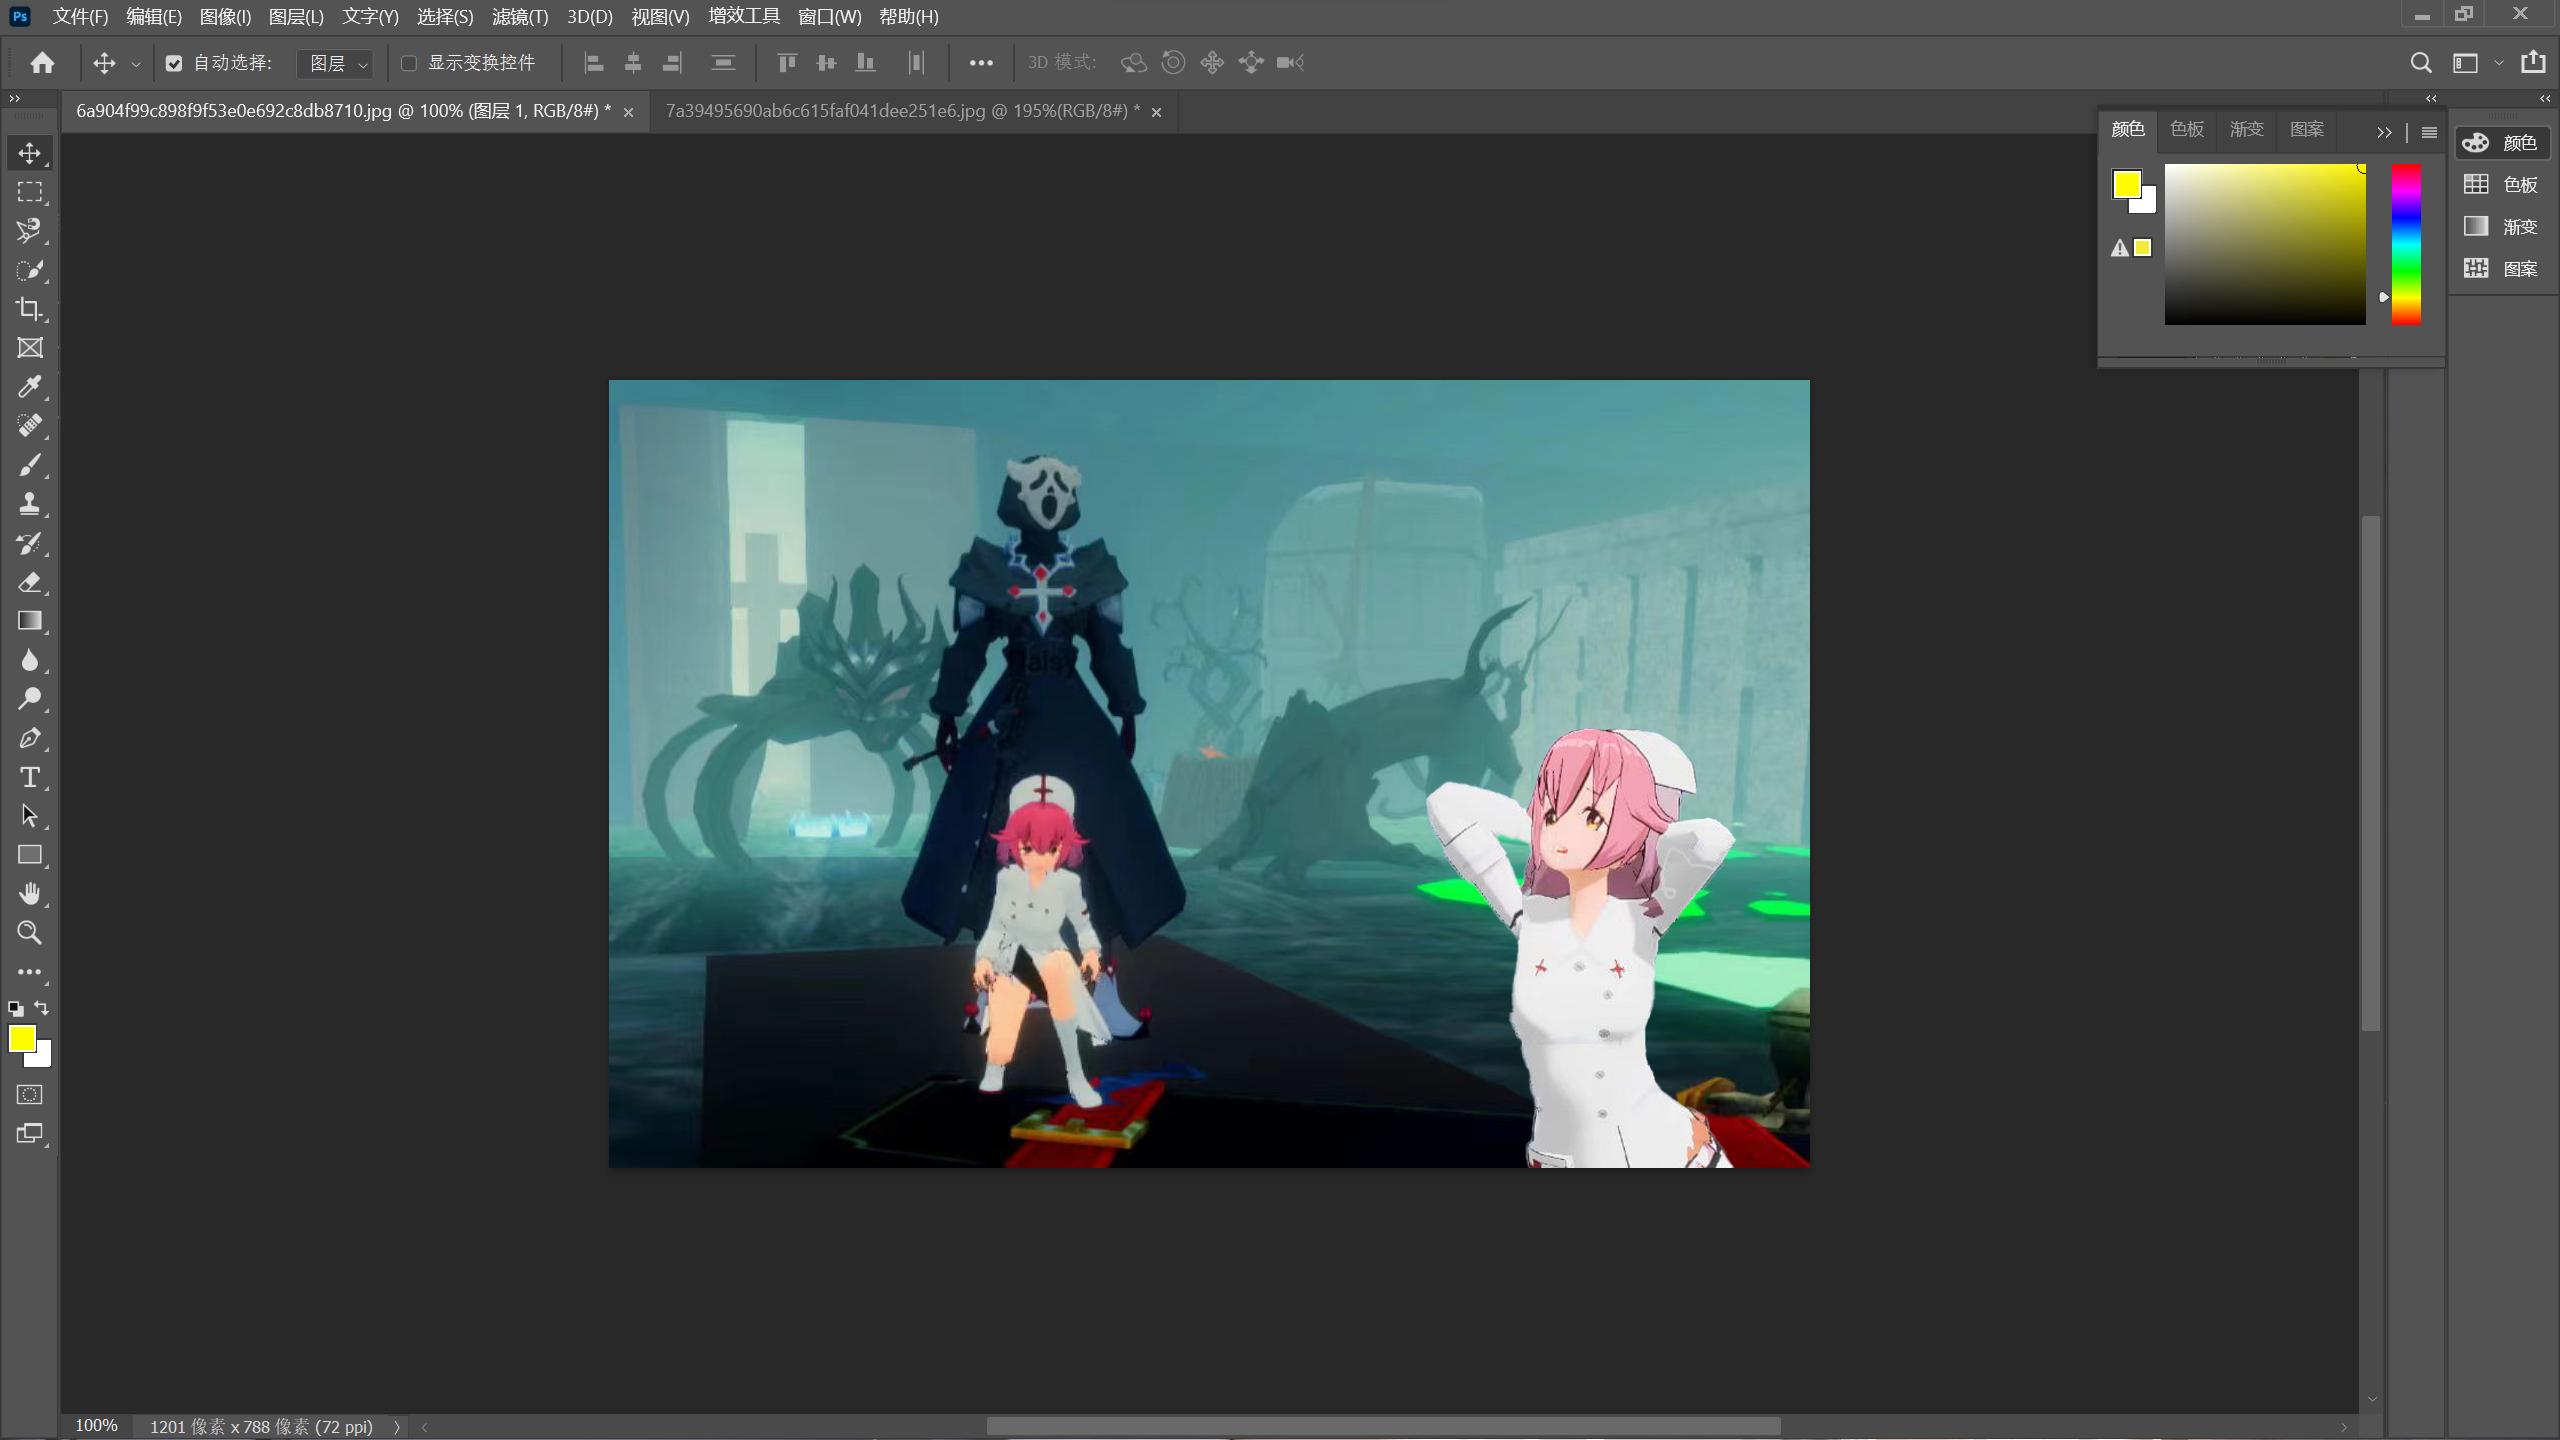Open the 图像(I) menu
Screen dimensions: 2560x1440
(x=225, y=17)
